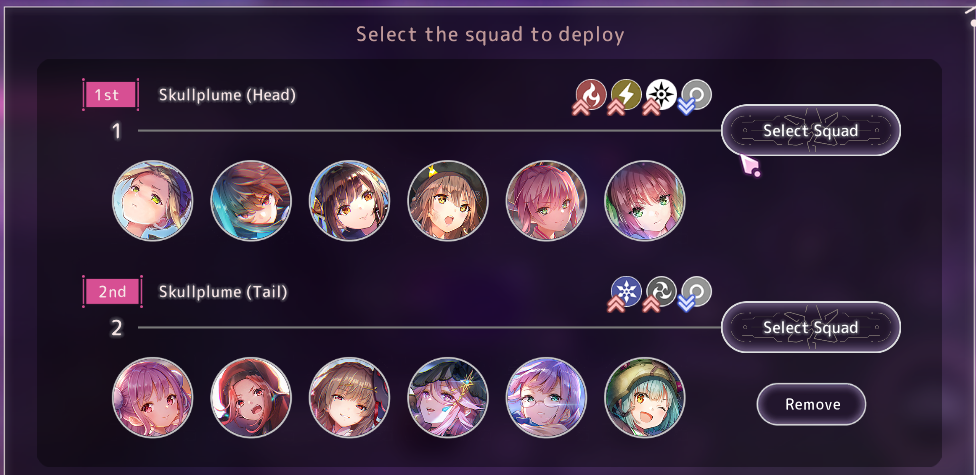Select the green-eyed character at end of squad 1
Viewport: 976px width, 475px height.
point(645,200)
